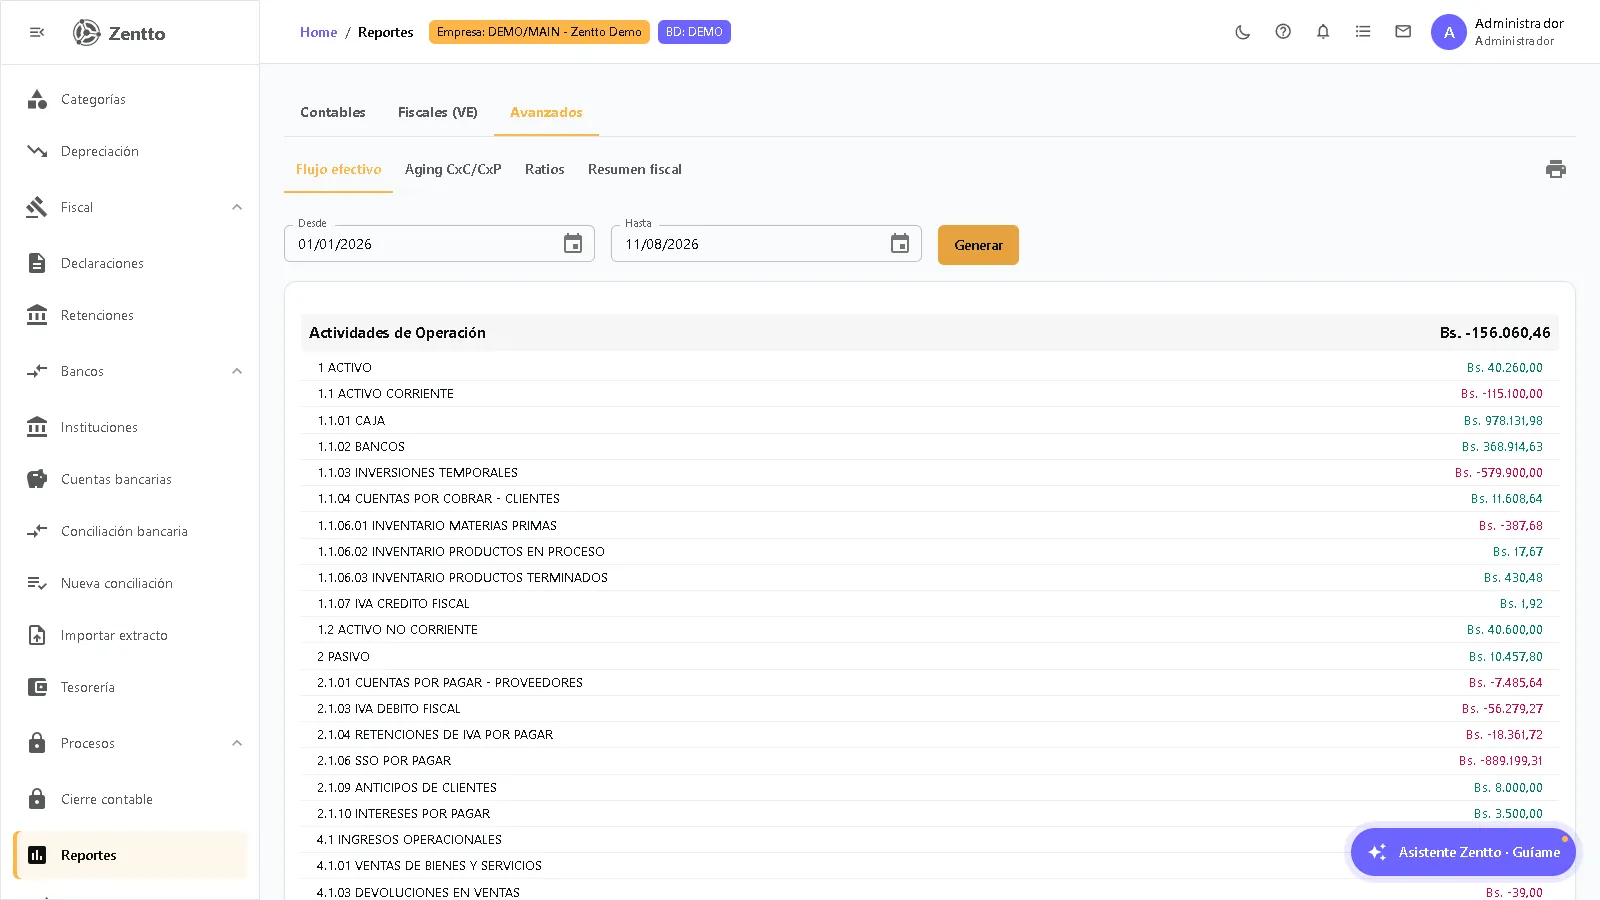Select the Flujo efectivo sub-tab
Image resolution: width=1600 pixels, height=900 pixels.
pyautogui.click(x=339, y=169)
